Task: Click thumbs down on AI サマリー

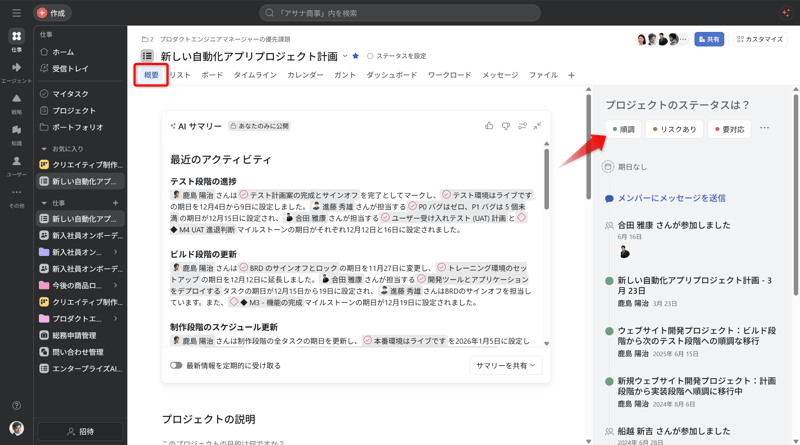Action: click(x=506, y=126)
